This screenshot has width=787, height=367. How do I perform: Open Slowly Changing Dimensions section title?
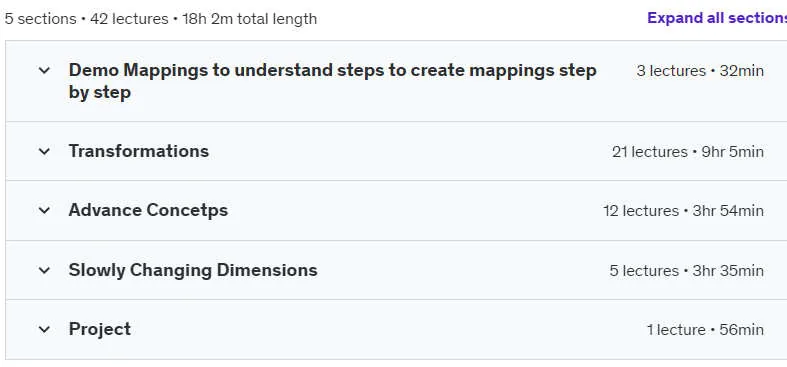193,270
